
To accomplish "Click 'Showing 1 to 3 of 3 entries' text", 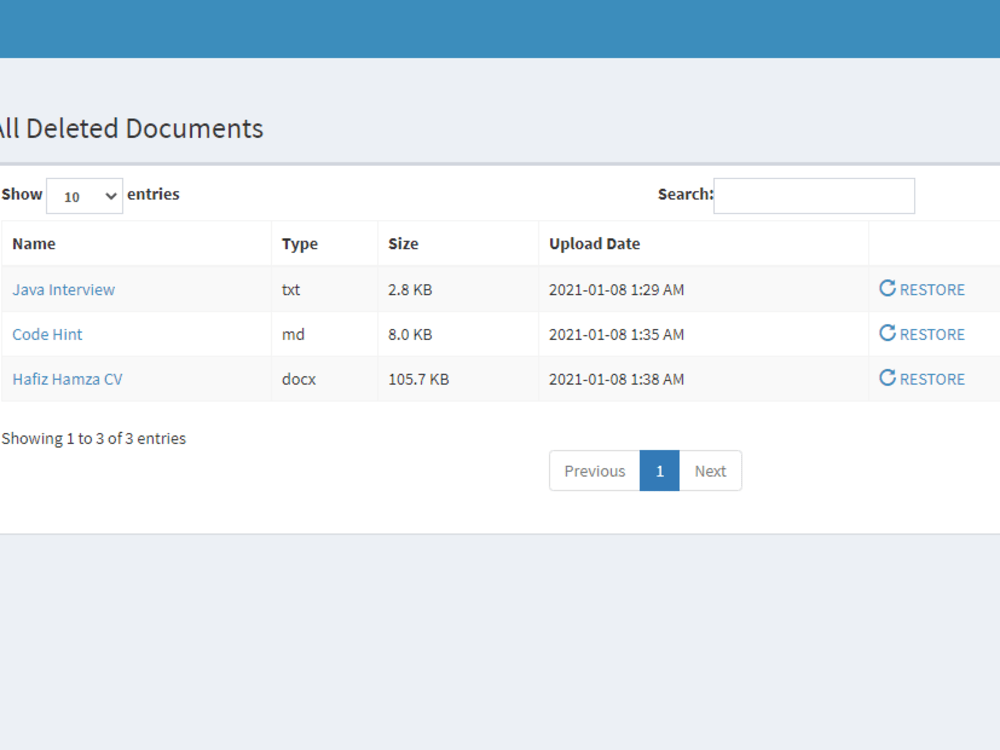I will point(93,438).
